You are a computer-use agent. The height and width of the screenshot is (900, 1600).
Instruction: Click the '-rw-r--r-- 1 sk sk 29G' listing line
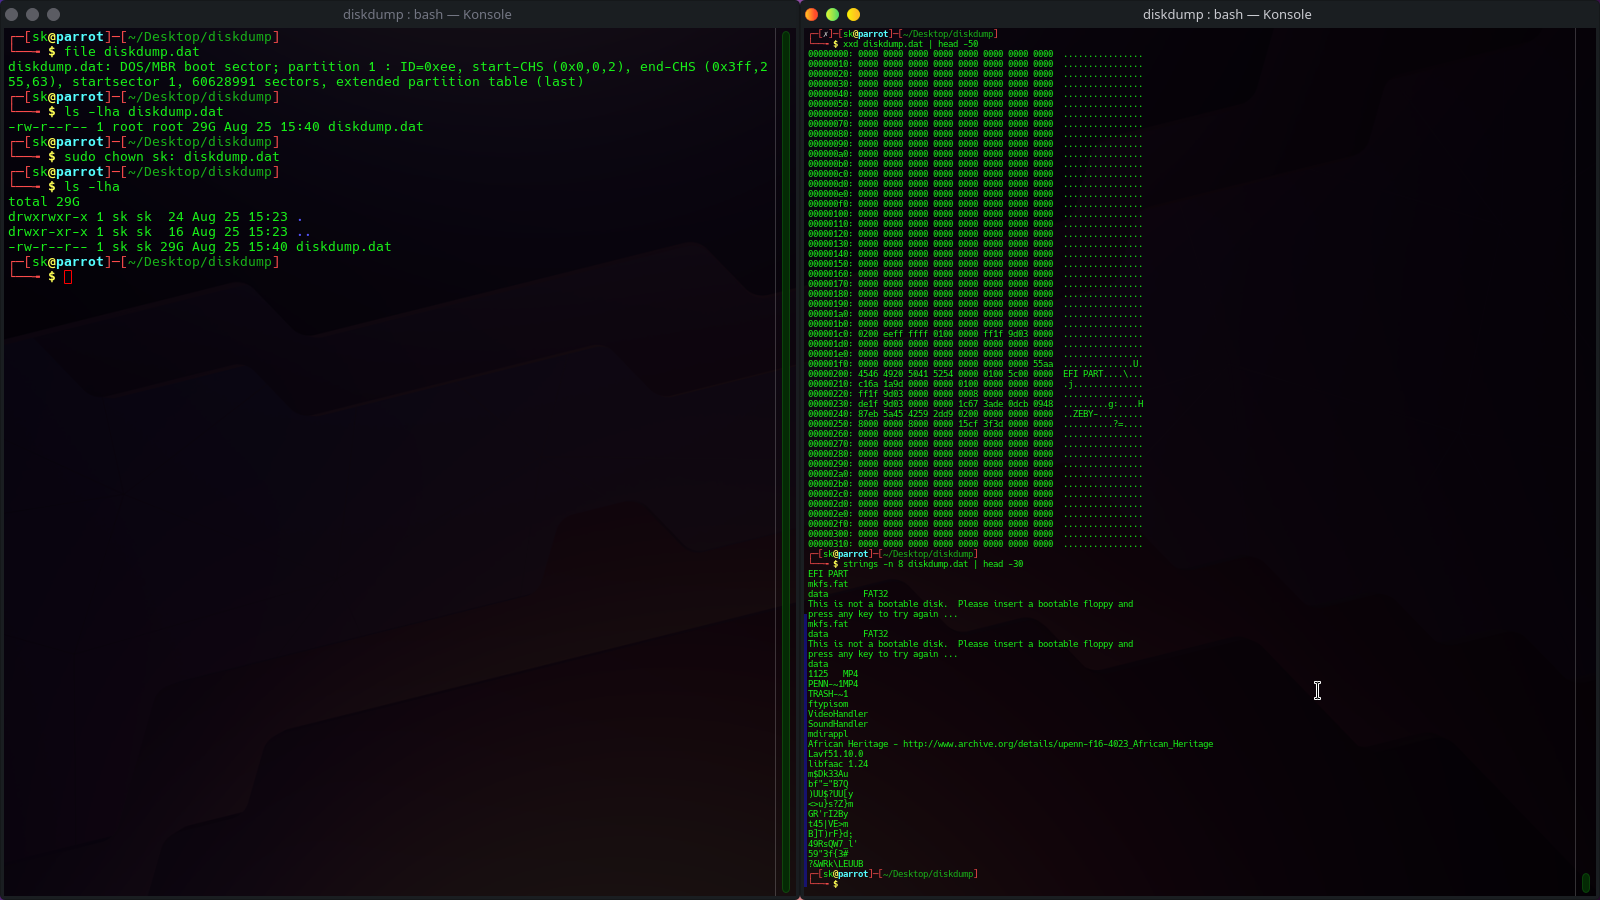pos(200,247)
